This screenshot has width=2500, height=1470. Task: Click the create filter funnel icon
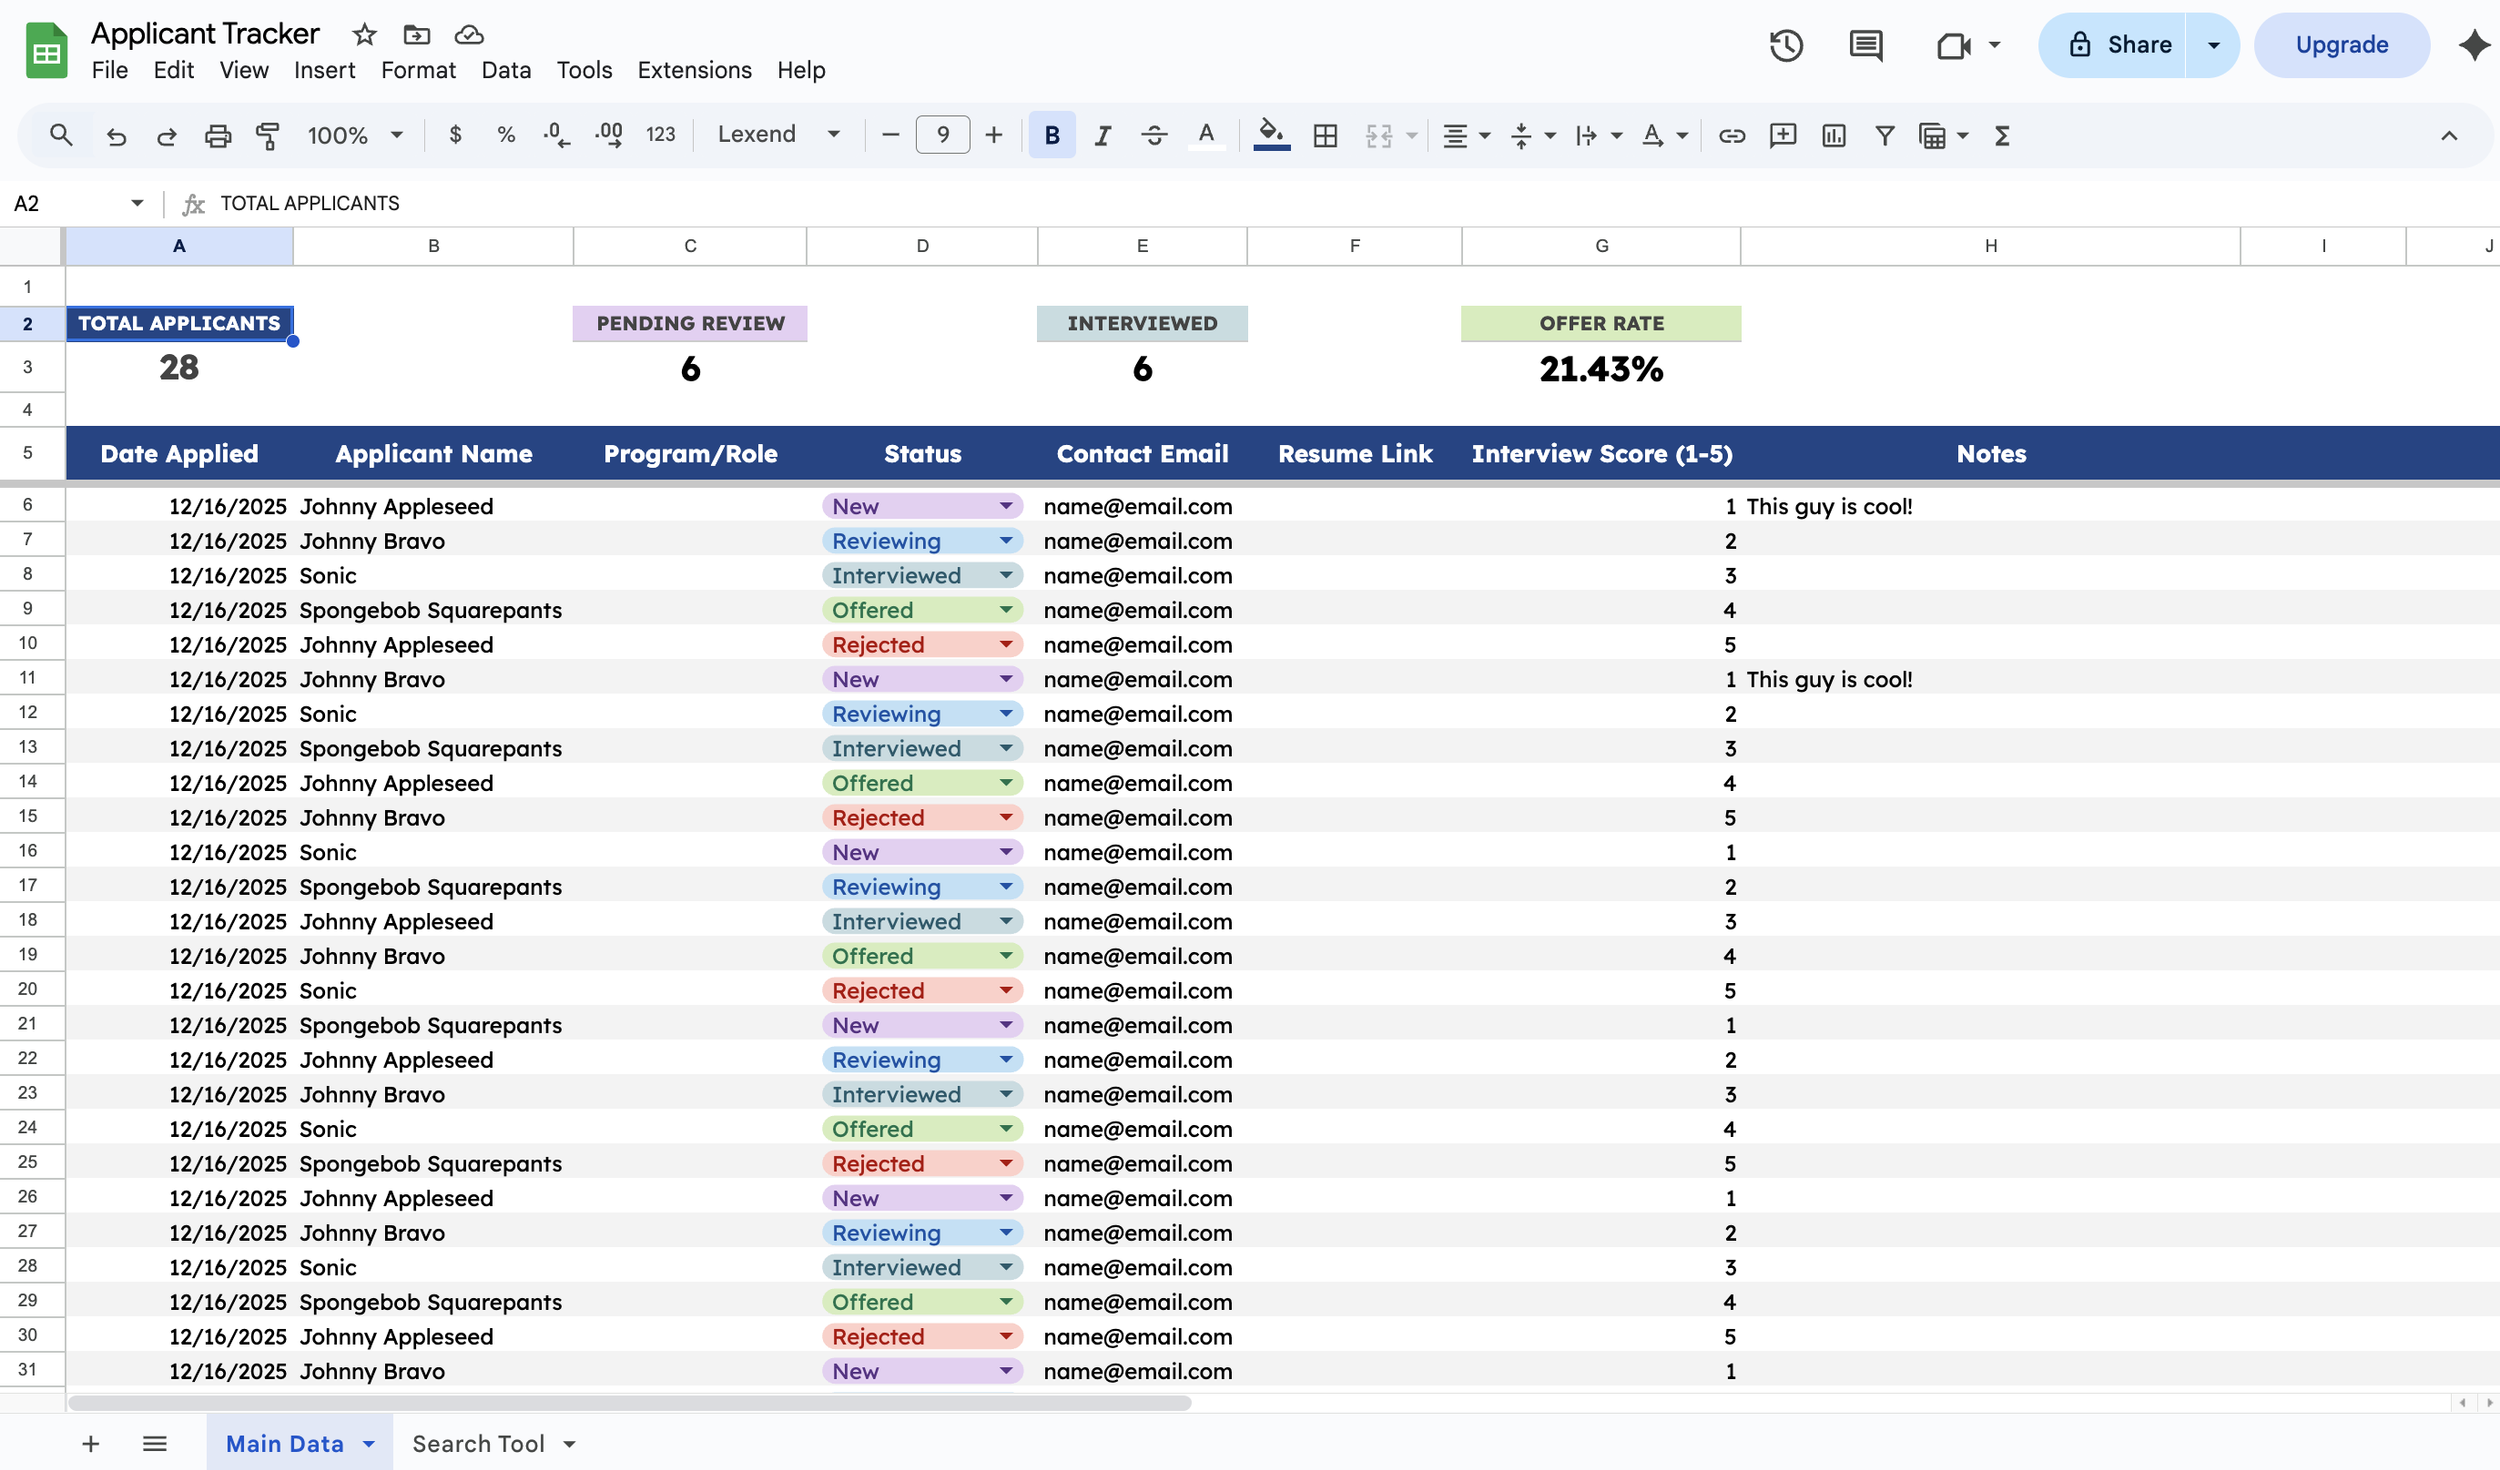pos(1884,135)
